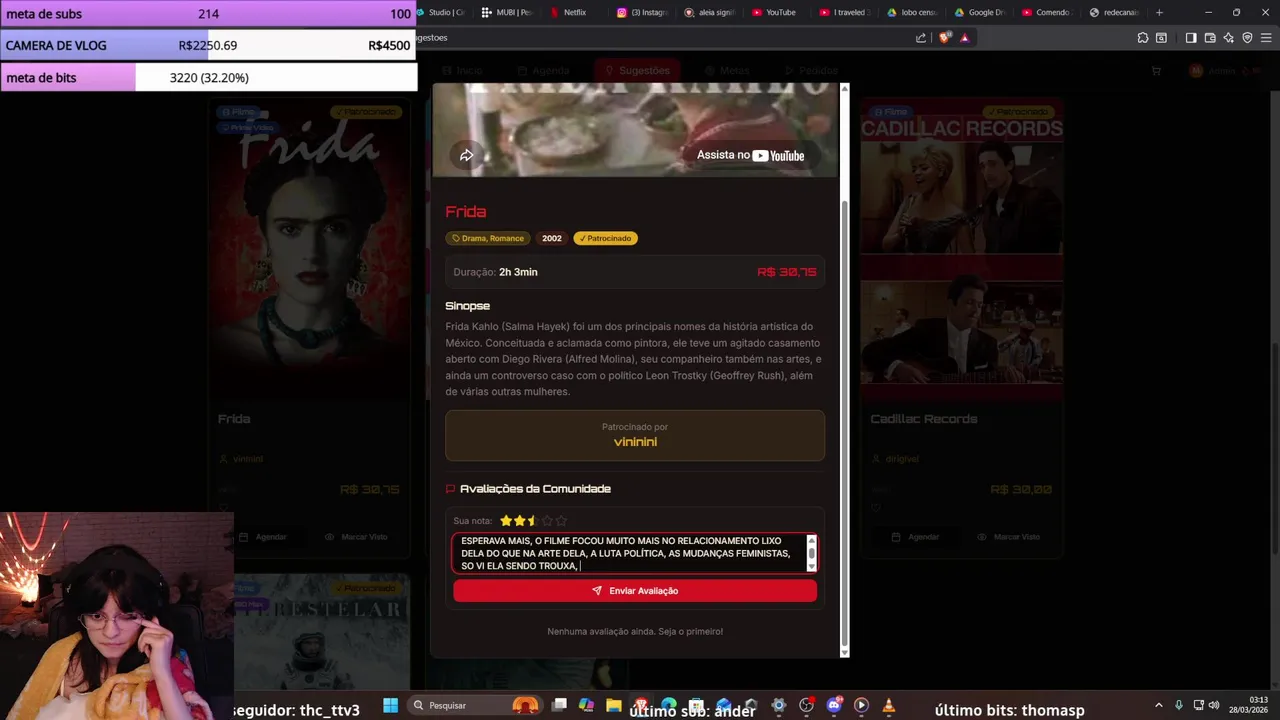The height and width of the screenshot is (720, 1280).
Task: Switch to the redecanais browser tab
Action: coord(1113,12)
